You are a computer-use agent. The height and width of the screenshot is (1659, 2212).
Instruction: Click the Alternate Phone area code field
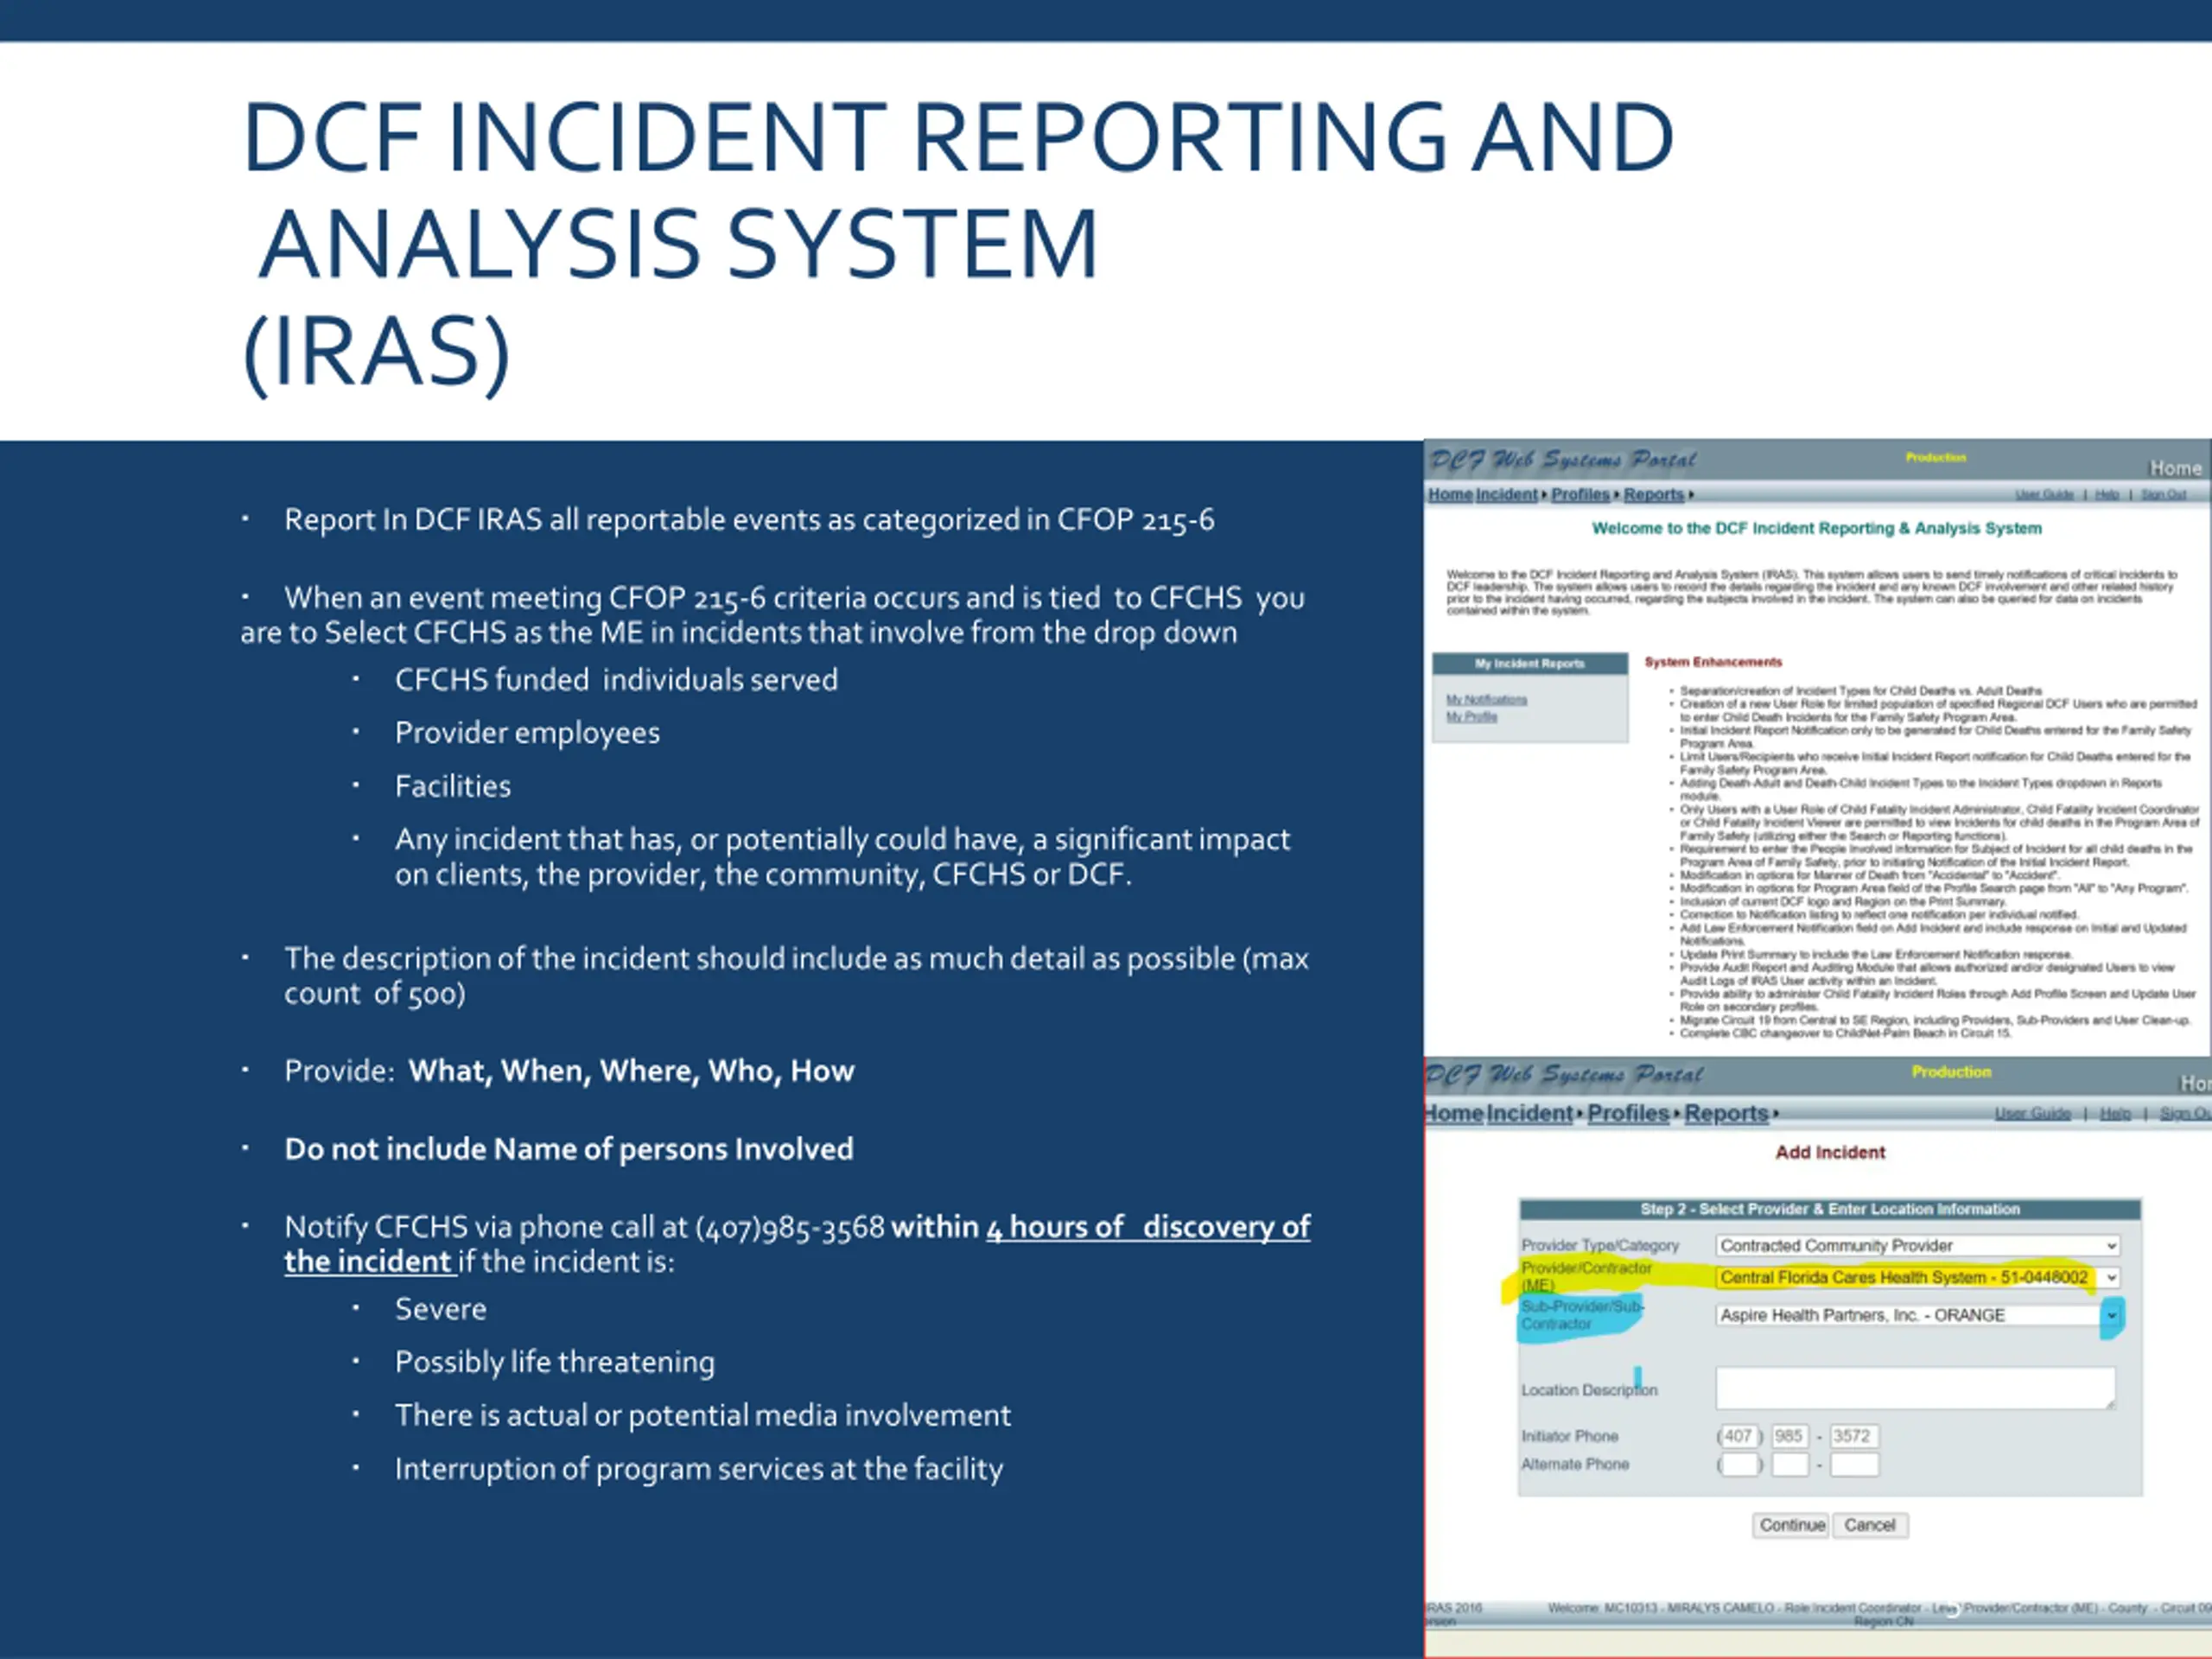(x=1738, y=1465)
